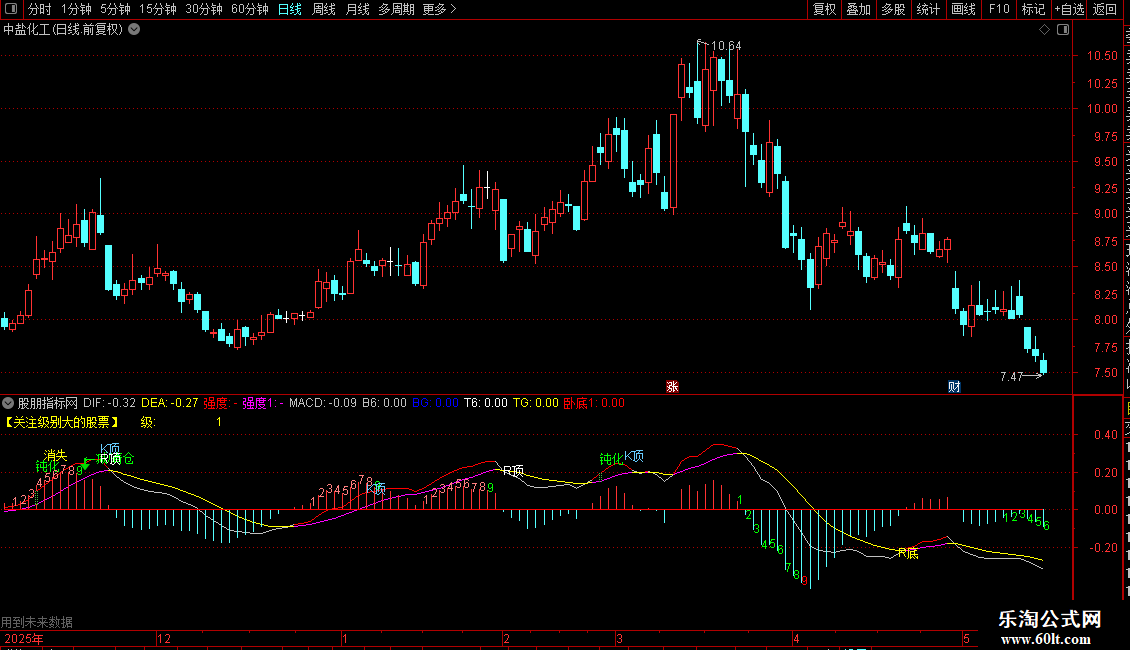
Task: Click the 叠加 overlay button
Action: pyautogui.click(x=859, y=9)
